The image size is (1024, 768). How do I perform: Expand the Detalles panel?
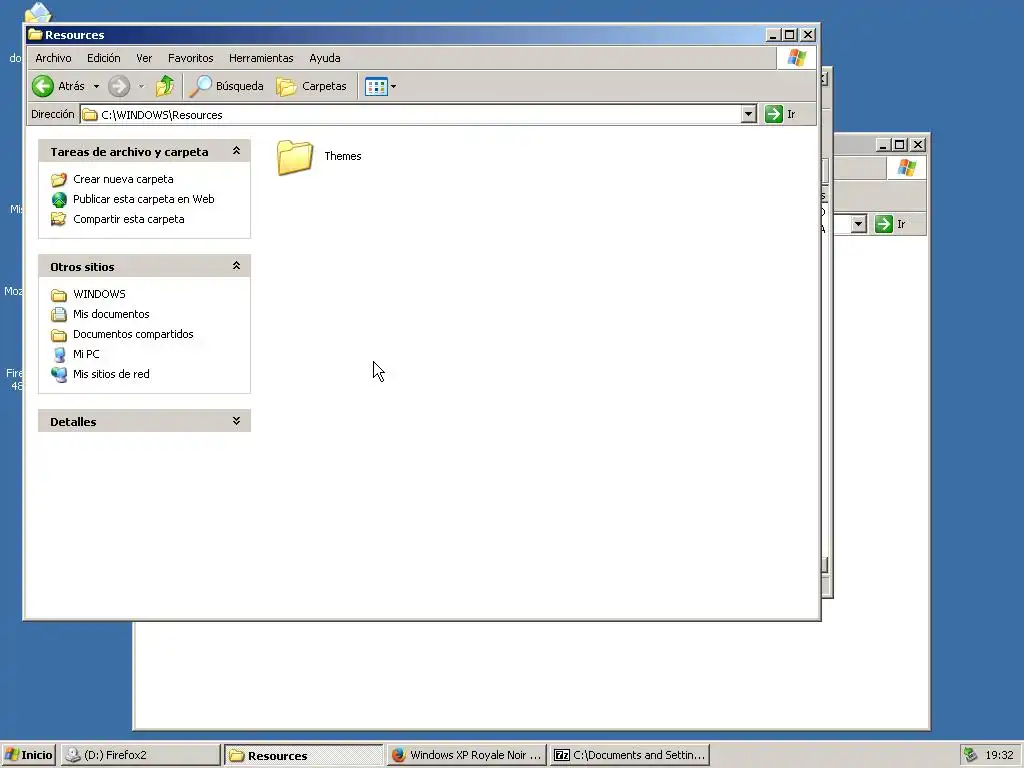236,421
